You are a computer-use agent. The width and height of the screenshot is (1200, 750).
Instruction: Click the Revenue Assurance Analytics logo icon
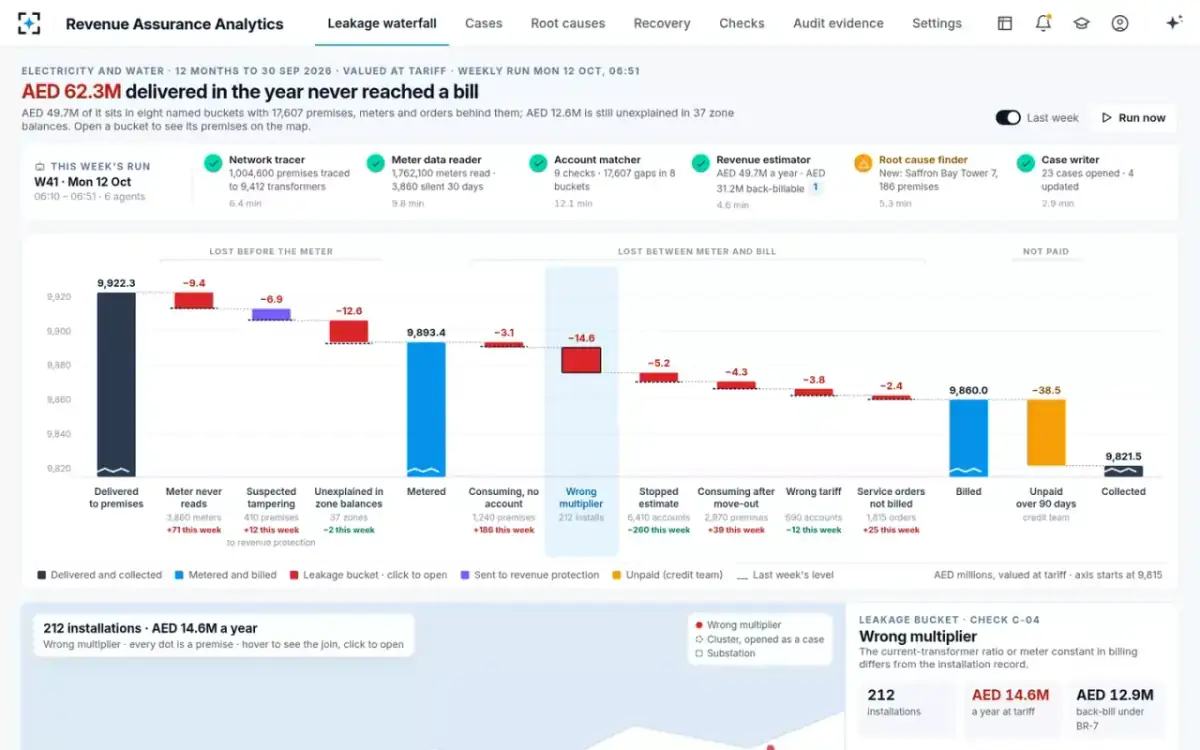pos(29,23)
